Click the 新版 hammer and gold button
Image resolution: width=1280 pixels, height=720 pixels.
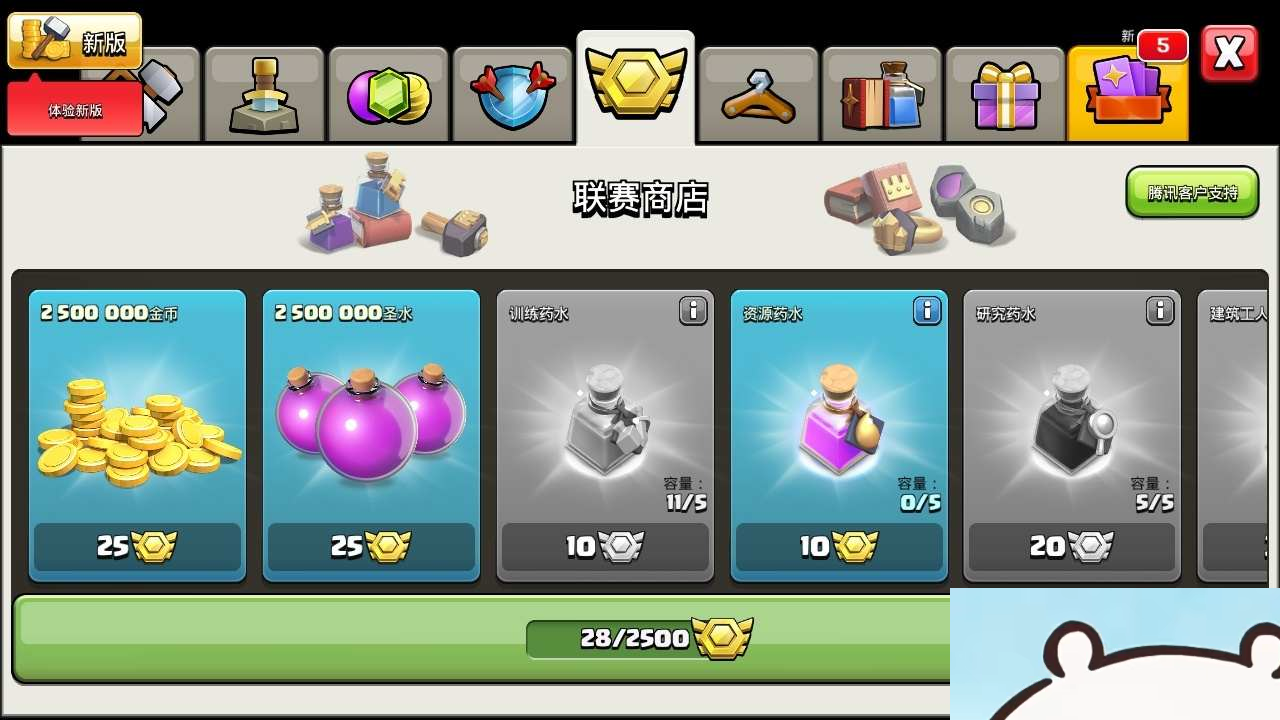pyautogui.click(x=75, y=41)
